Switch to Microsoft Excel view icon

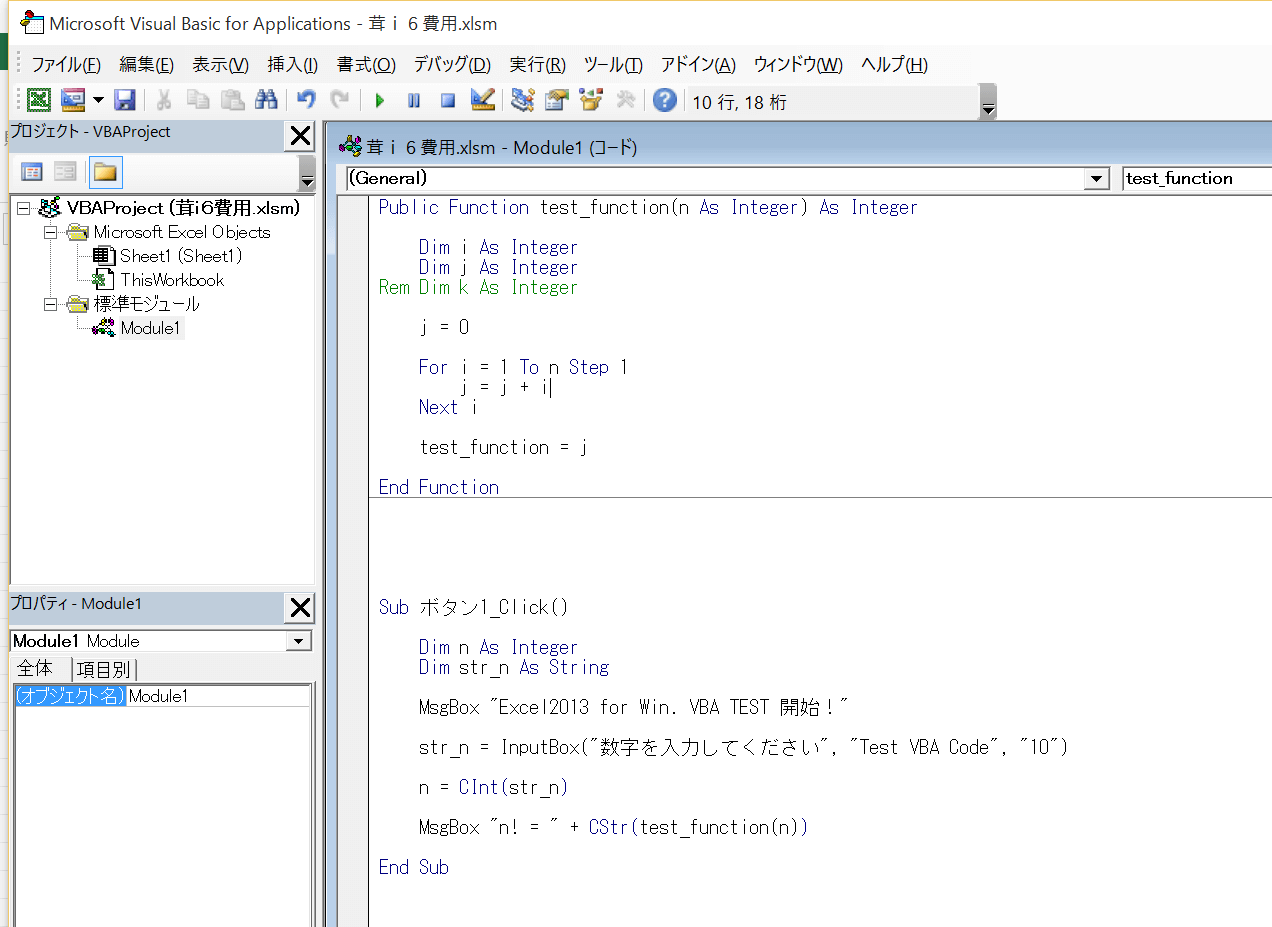coord(39,100)
